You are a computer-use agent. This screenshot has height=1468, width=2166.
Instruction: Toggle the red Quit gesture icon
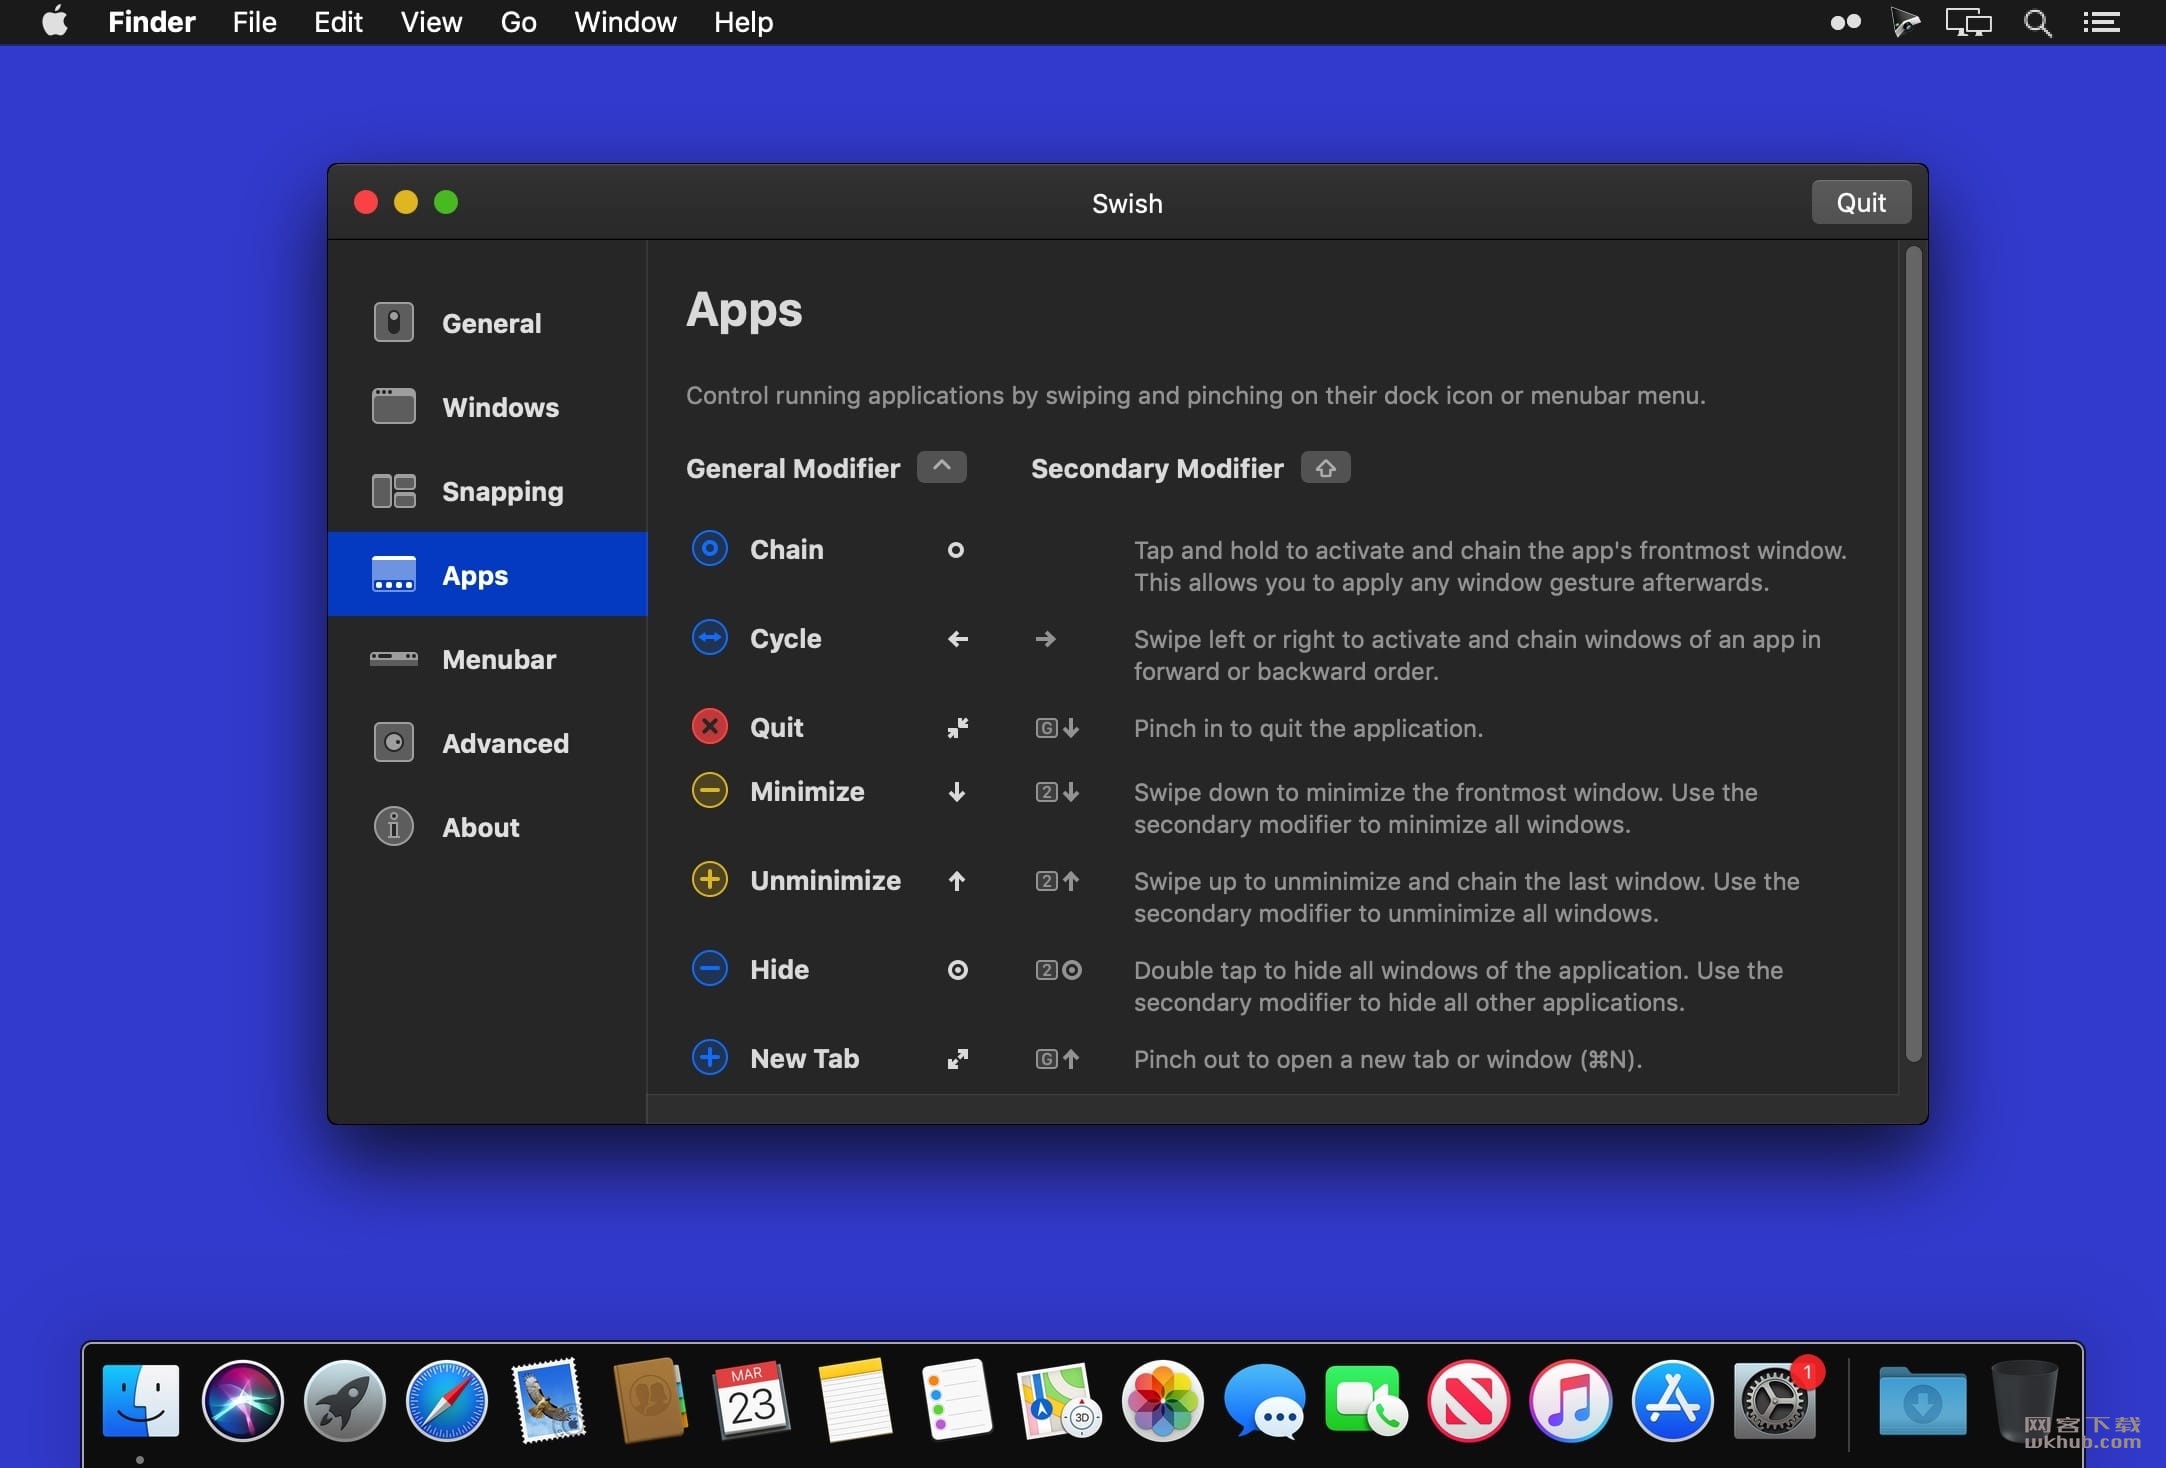tap(710, 727)
